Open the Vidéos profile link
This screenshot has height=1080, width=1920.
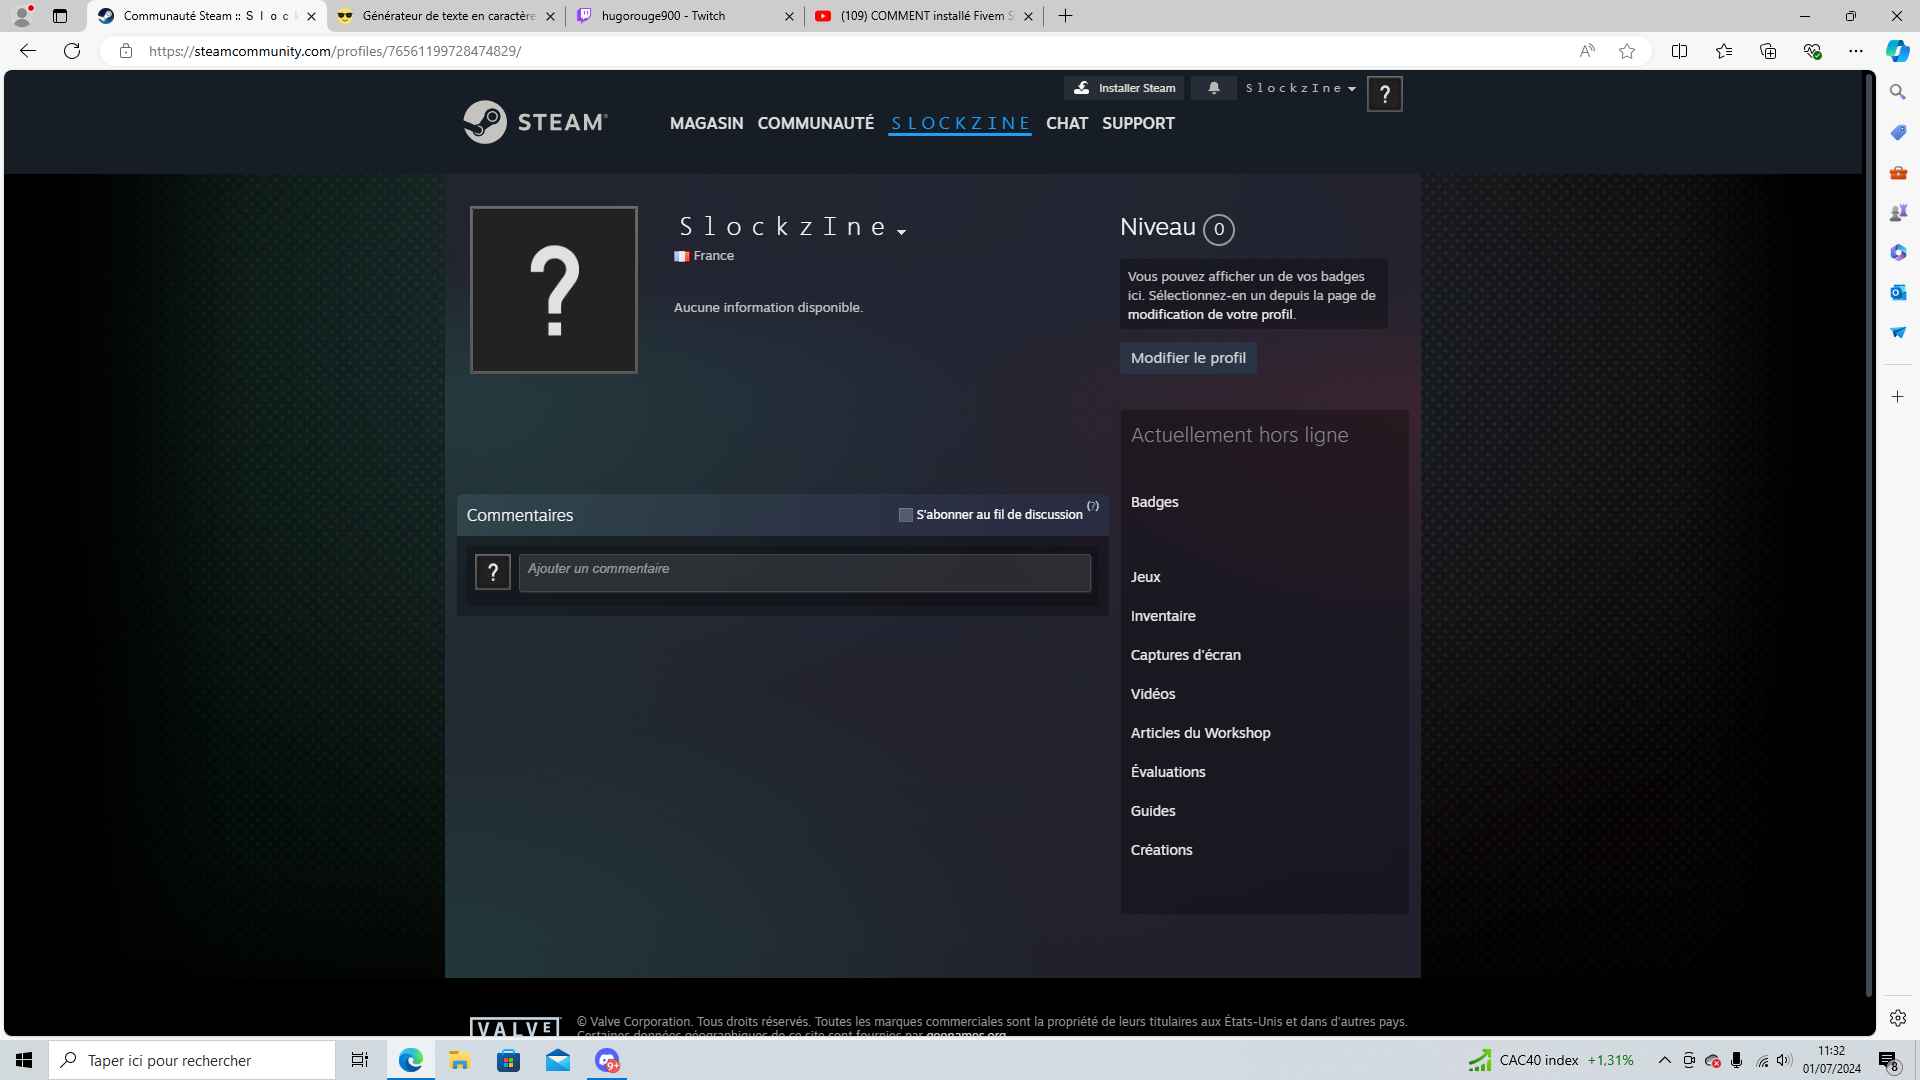(1153, 694)
